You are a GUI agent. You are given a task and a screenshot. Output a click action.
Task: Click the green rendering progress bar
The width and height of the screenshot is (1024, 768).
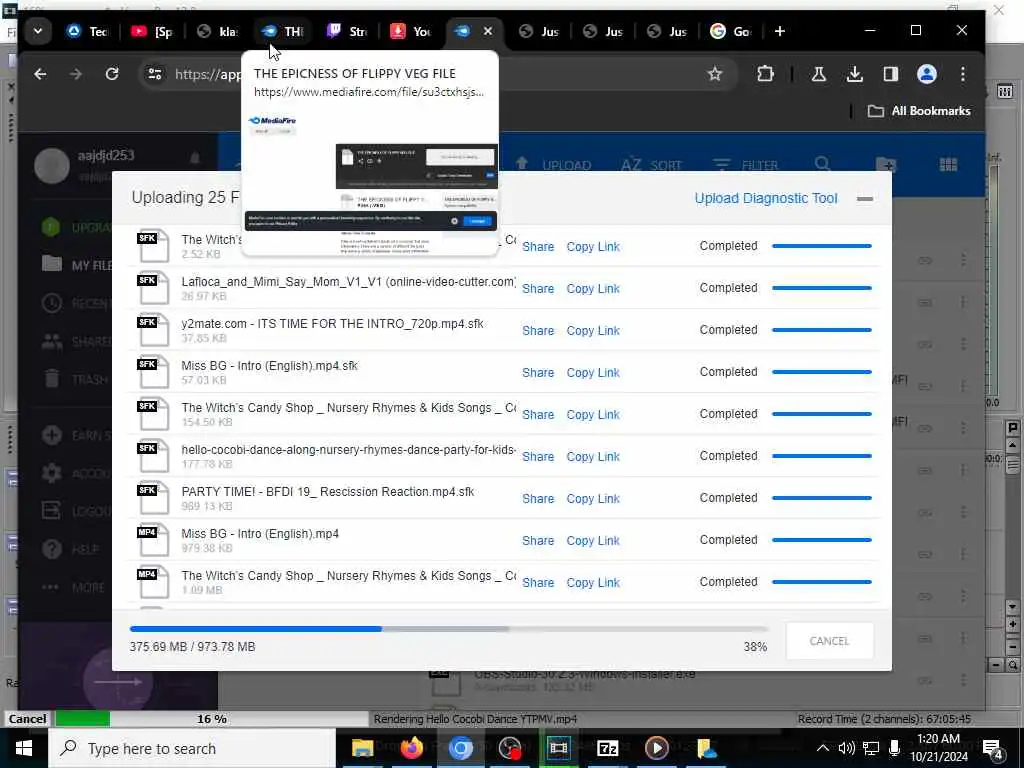(x=83, y=719)
